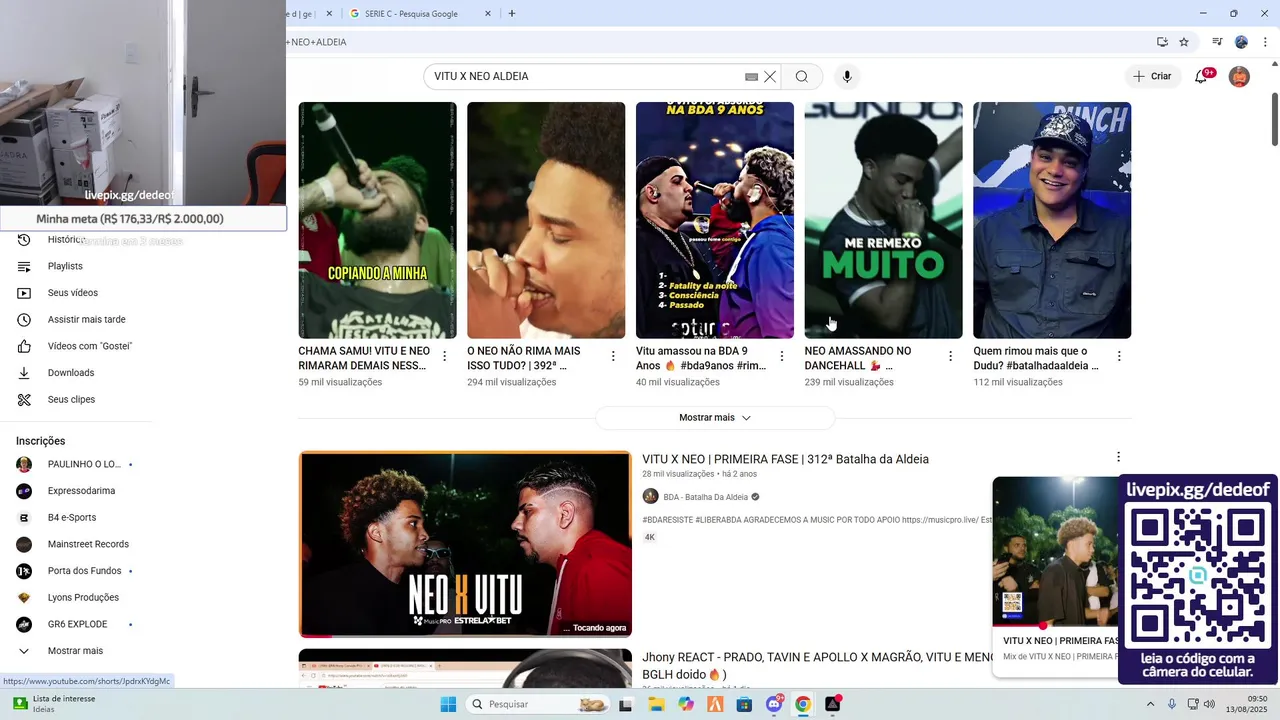Open options for Vitu amassou na BDA short

point(782,356)
